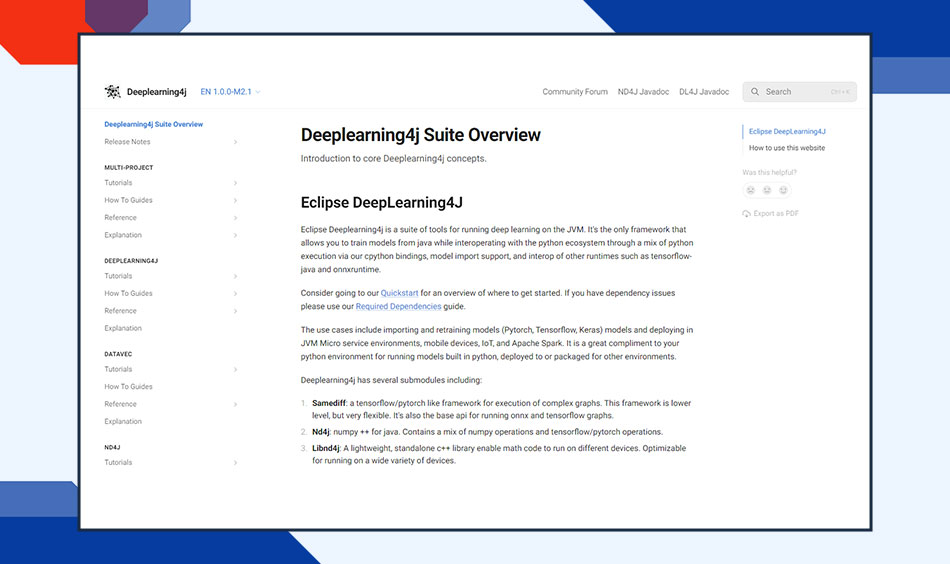Rate the page with the neutral face
This screenshot has height=564, width=950.
coord(767,190)
